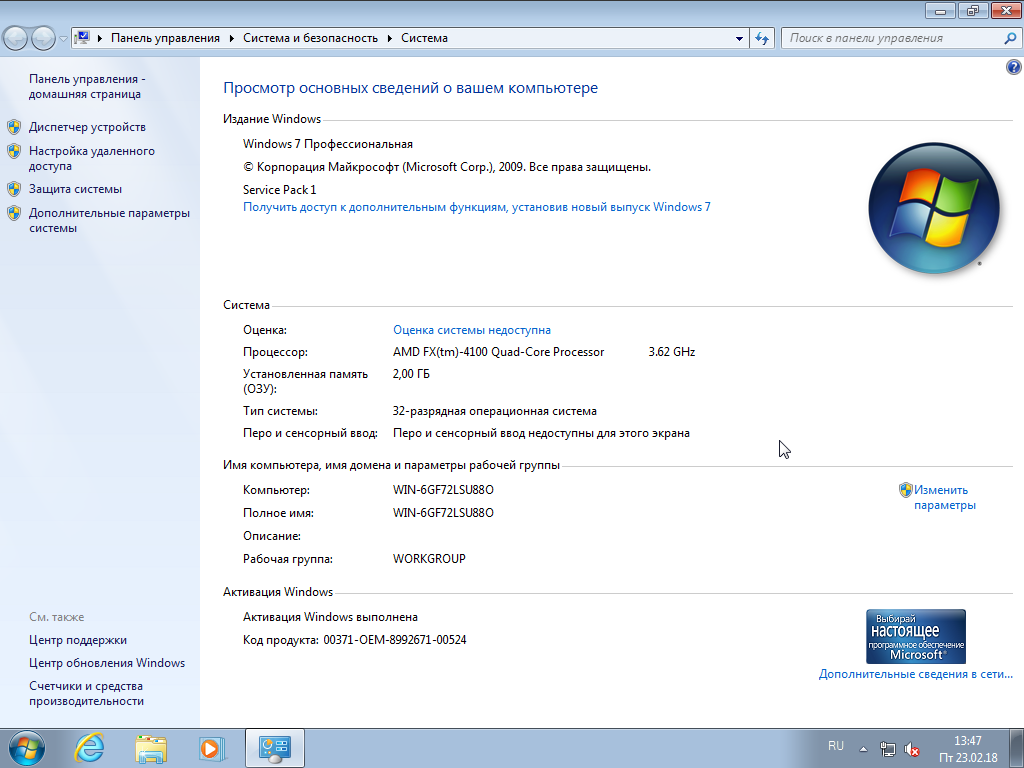Open Панель управления домашняя страница link
This screenshot has height=768, width=1024.
(x=87, y=86)
